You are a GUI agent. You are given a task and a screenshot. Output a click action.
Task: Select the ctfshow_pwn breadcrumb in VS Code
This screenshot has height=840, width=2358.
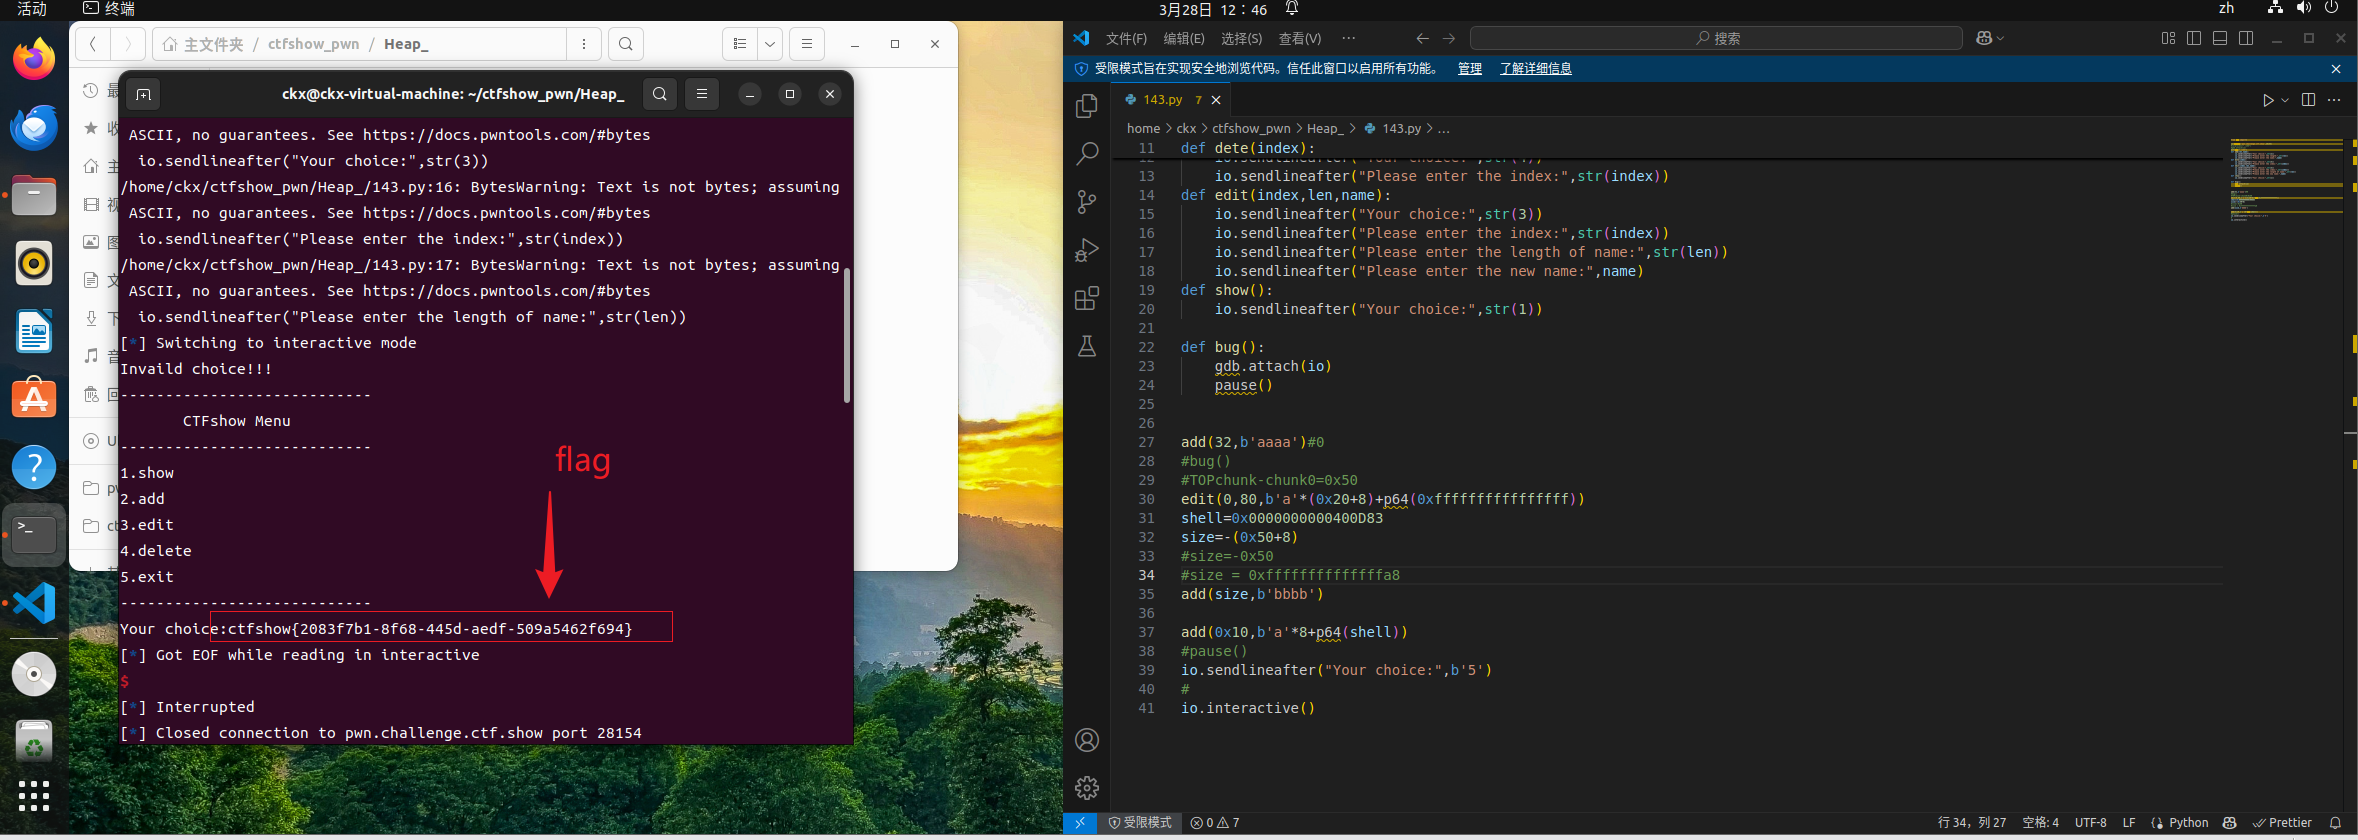pos(1251,129)
